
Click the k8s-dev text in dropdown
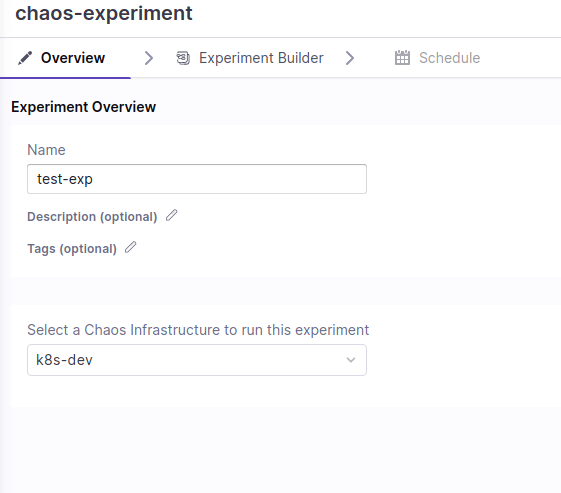tap(64, 360)
